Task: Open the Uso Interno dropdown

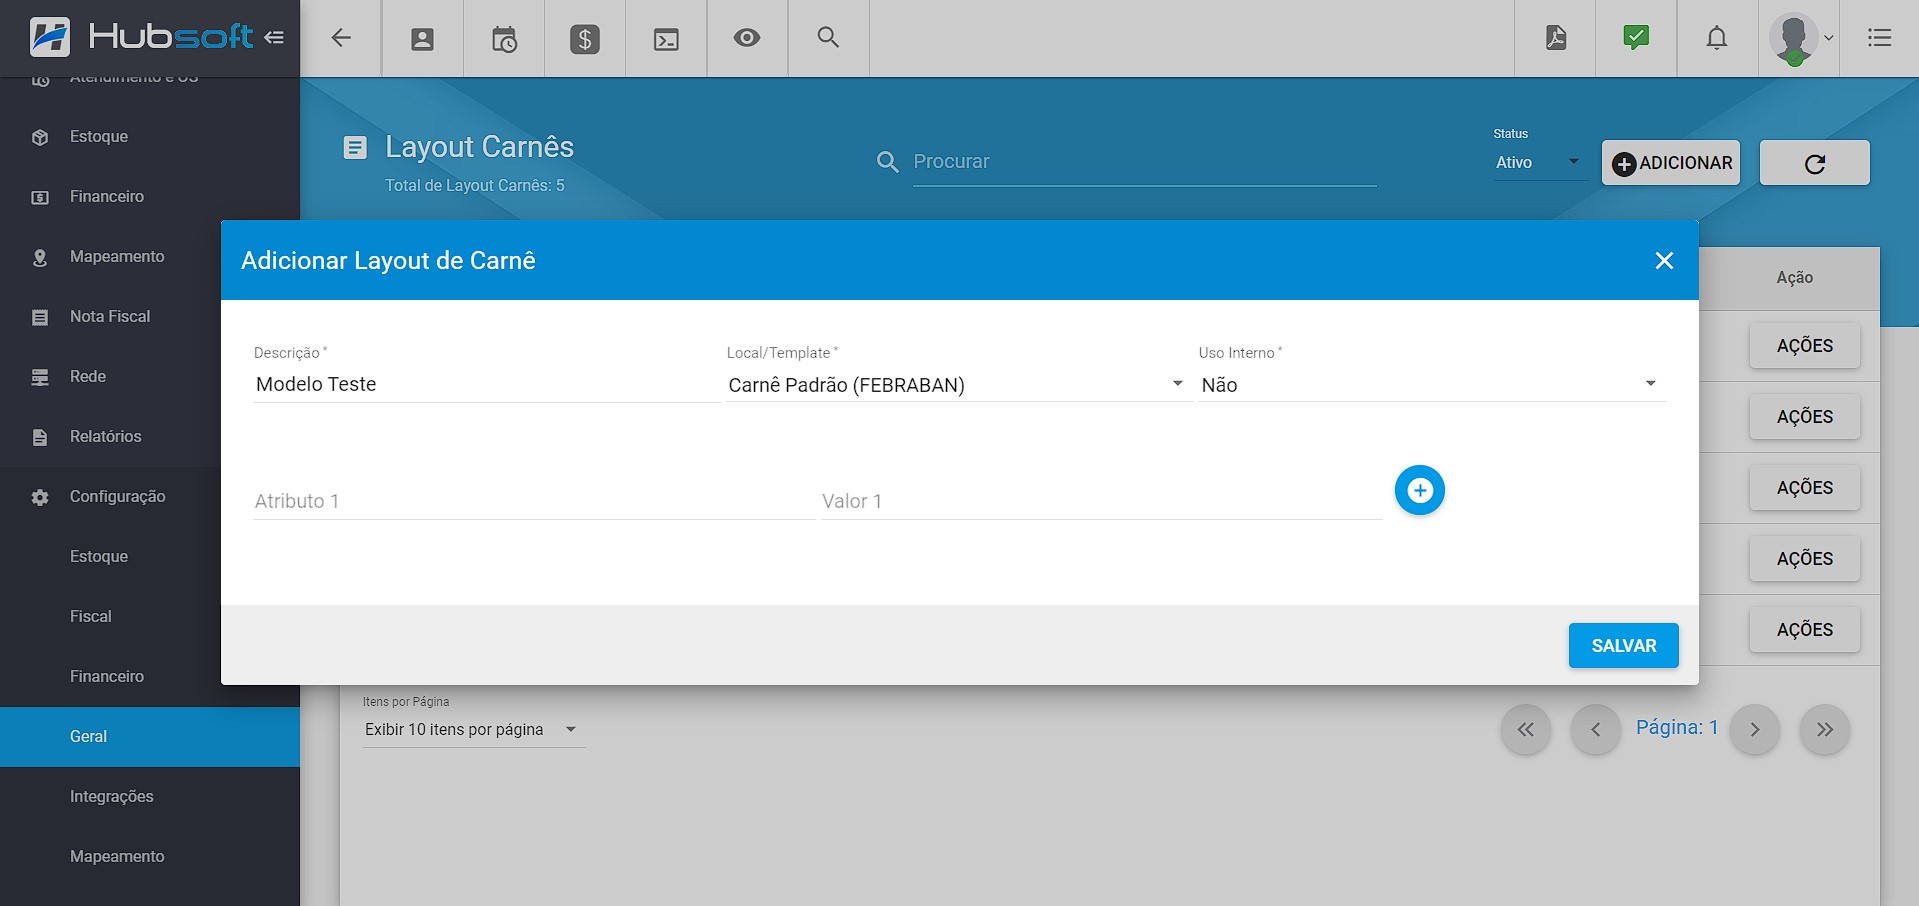Action: coord(1431,385)
